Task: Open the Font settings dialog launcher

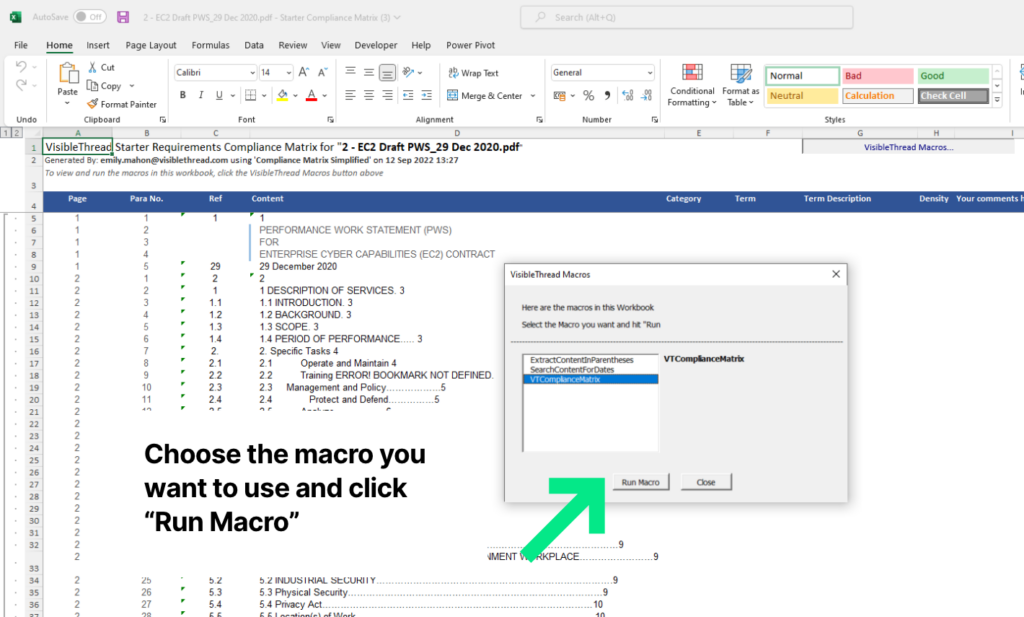Action: [330, 119]
